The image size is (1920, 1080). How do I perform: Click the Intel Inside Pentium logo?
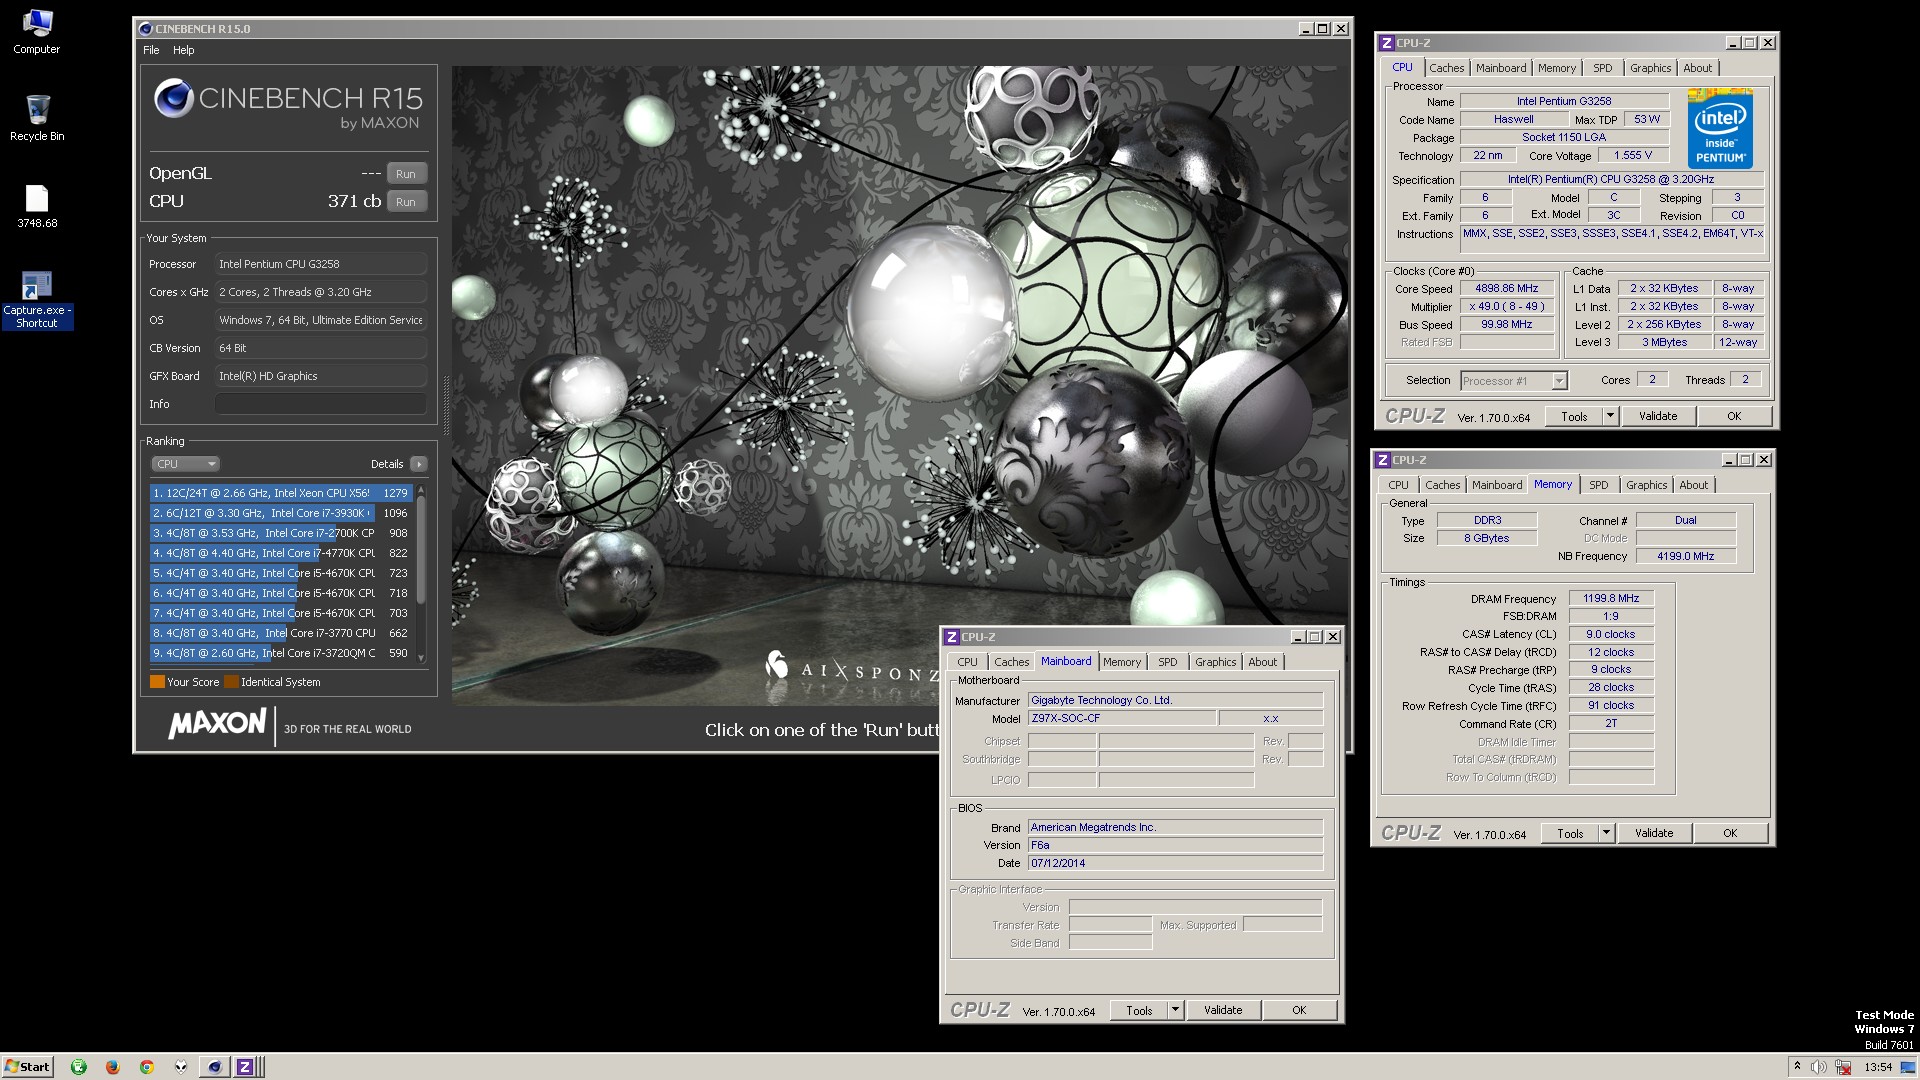coord(1720,128)
